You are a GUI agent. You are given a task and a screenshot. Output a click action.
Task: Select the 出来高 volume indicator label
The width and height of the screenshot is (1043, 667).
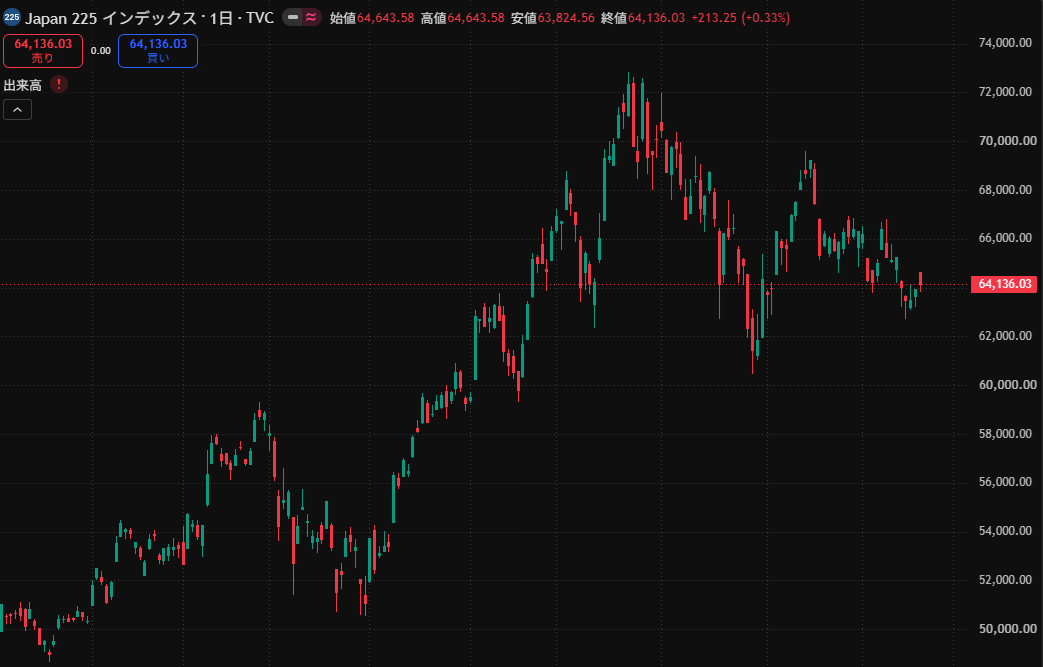pyautogui.click(x=23, y=85)
